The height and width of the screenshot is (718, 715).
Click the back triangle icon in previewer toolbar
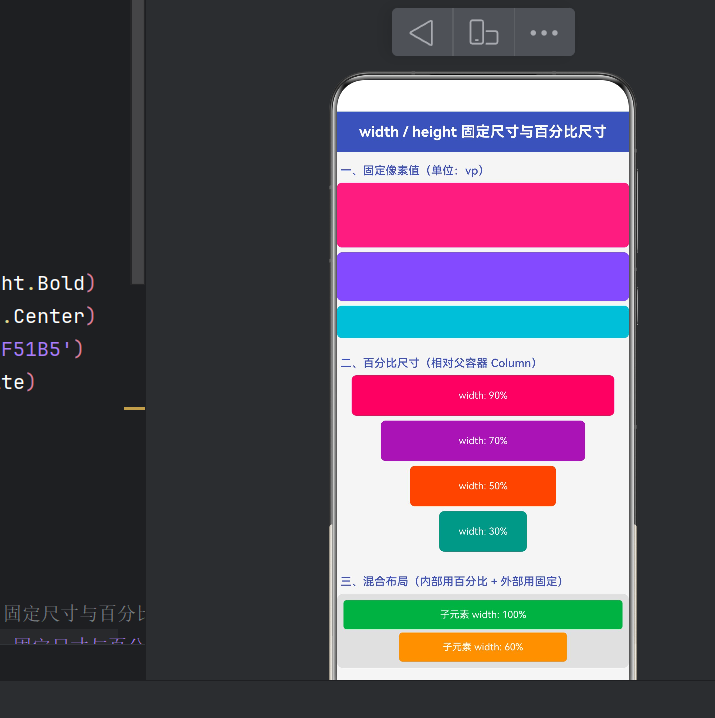click(x=422, y=33)
